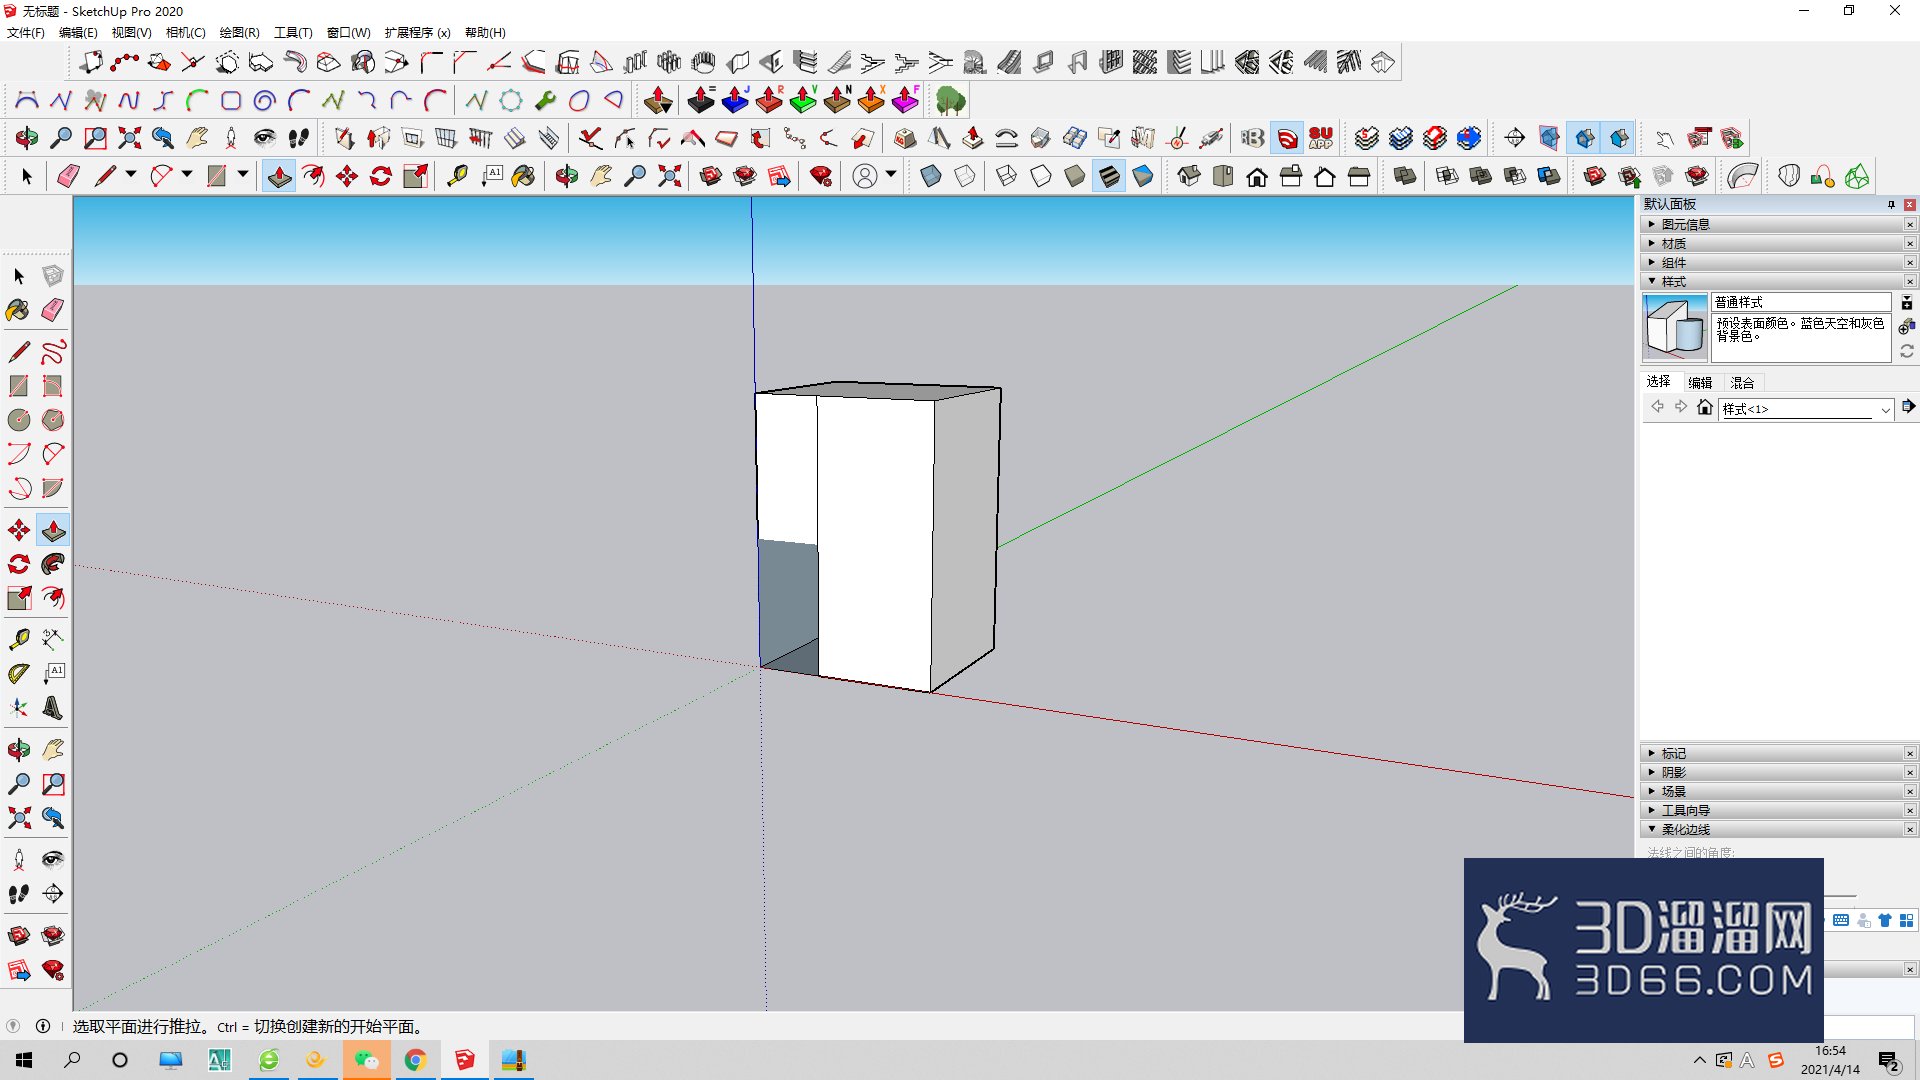Image resolution: width=1920 pixels, height=1080 pixels.
Task: Open Windows Start menu
Action: (x=24, y=1060)
